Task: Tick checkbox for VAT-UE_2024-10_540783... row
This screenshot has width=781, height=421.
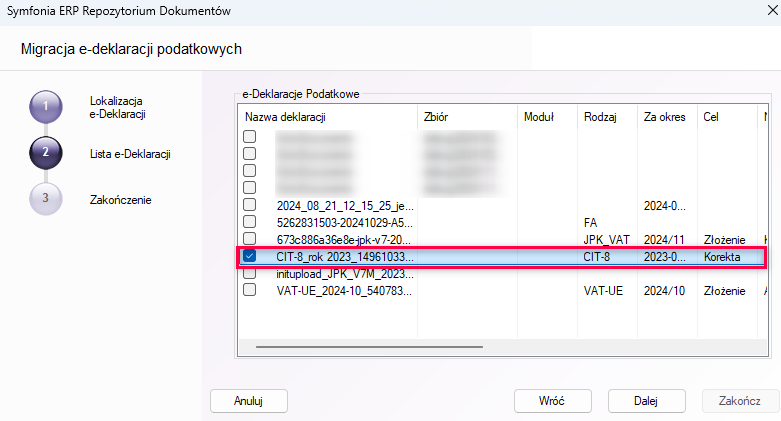Action: [250, 290]
